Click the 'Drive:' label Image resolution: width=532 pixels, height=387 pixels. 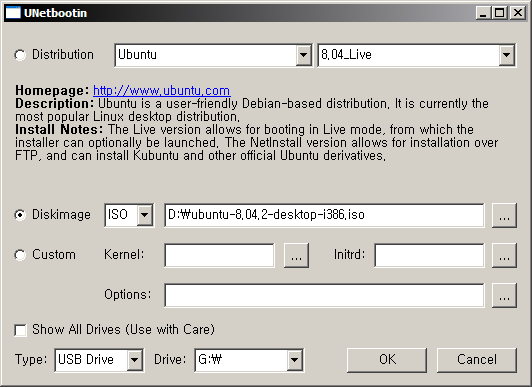[x=170, y=360]
